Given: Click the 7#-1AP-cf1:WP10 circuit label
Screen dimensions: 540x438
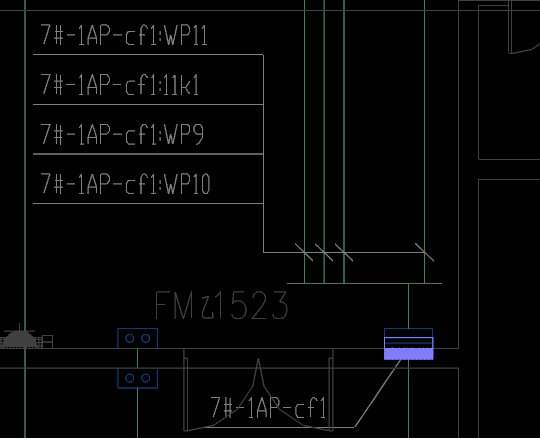Looking at the screenshot, I should 125,184.
